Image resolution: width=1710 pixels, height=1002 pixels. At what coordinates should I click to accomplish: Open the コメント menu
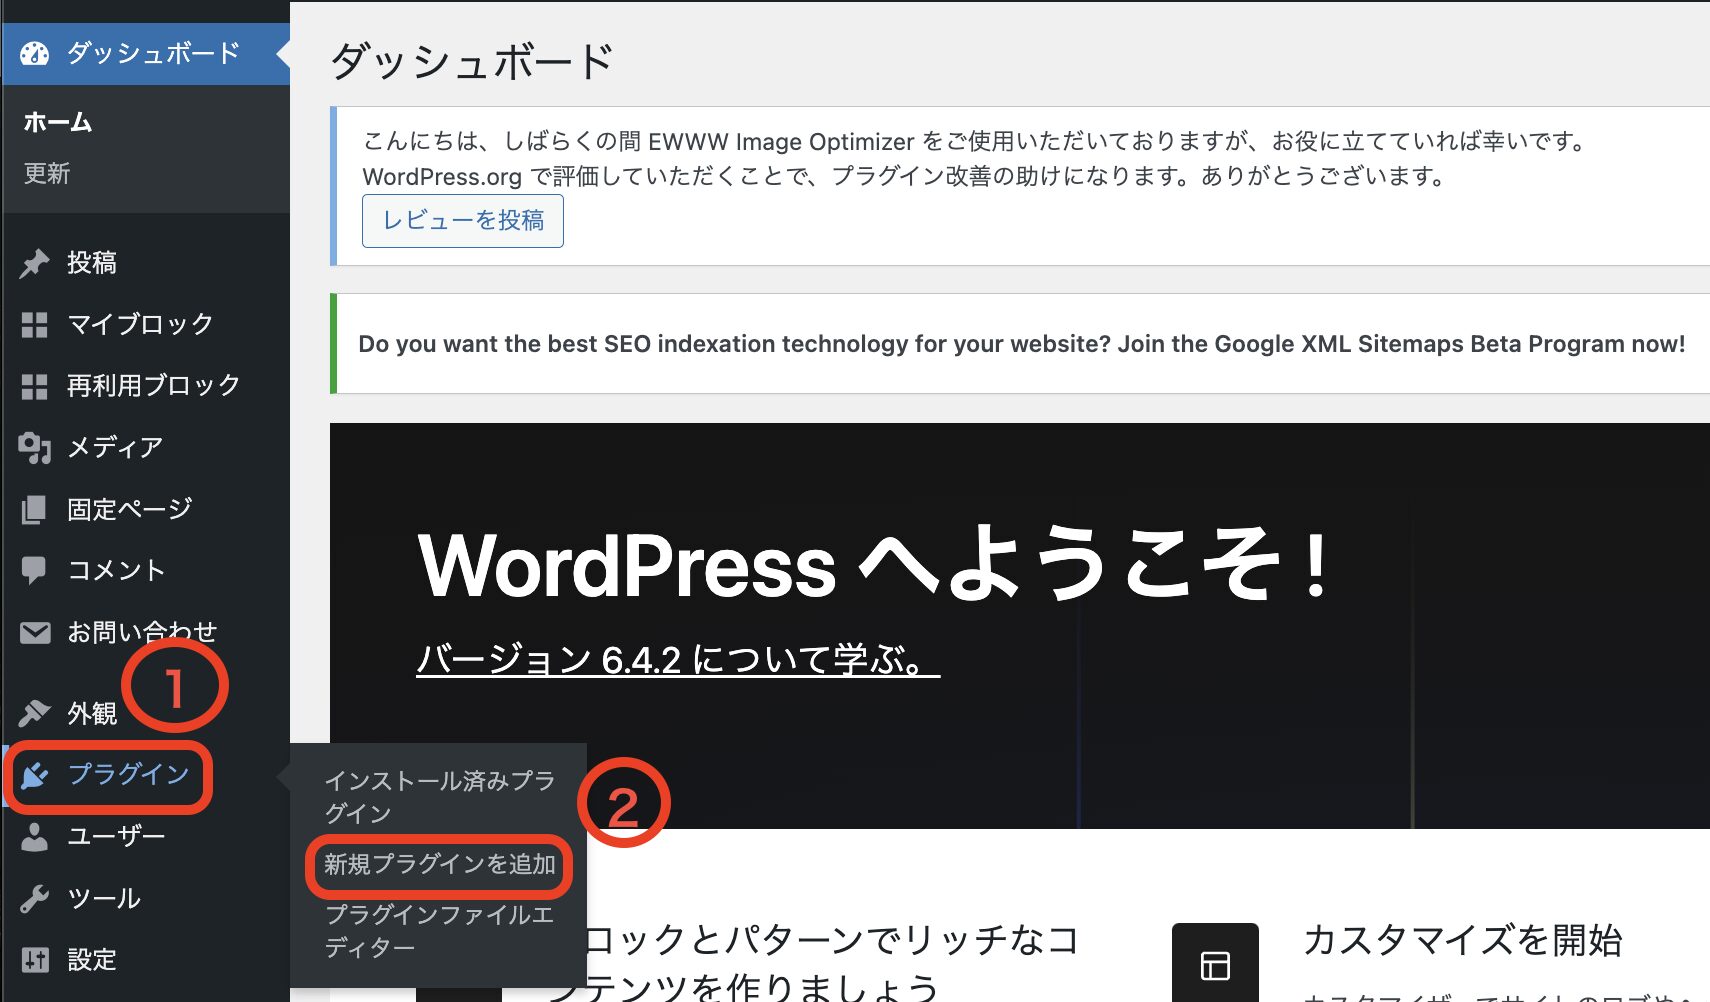tap(146, 571)
